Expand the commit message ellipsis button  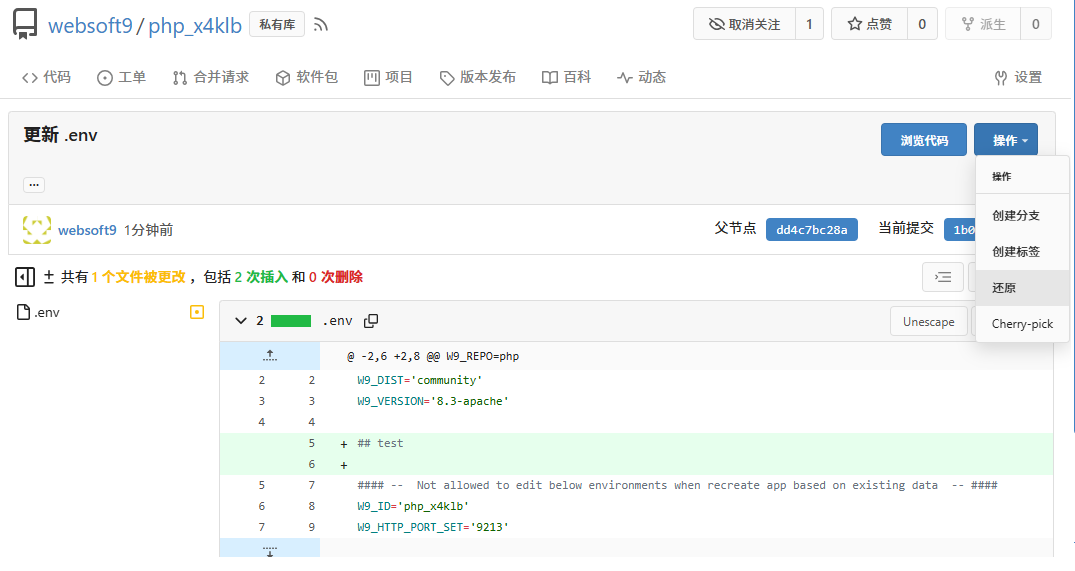[34, 185]
